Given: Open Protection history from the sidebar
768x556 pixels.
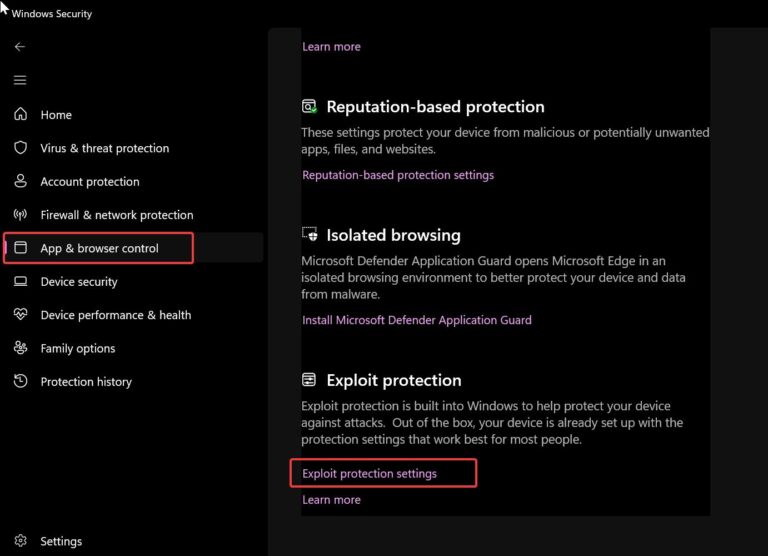Looking at the screenshot, I should pyautogui.click(x=86, y=382).
